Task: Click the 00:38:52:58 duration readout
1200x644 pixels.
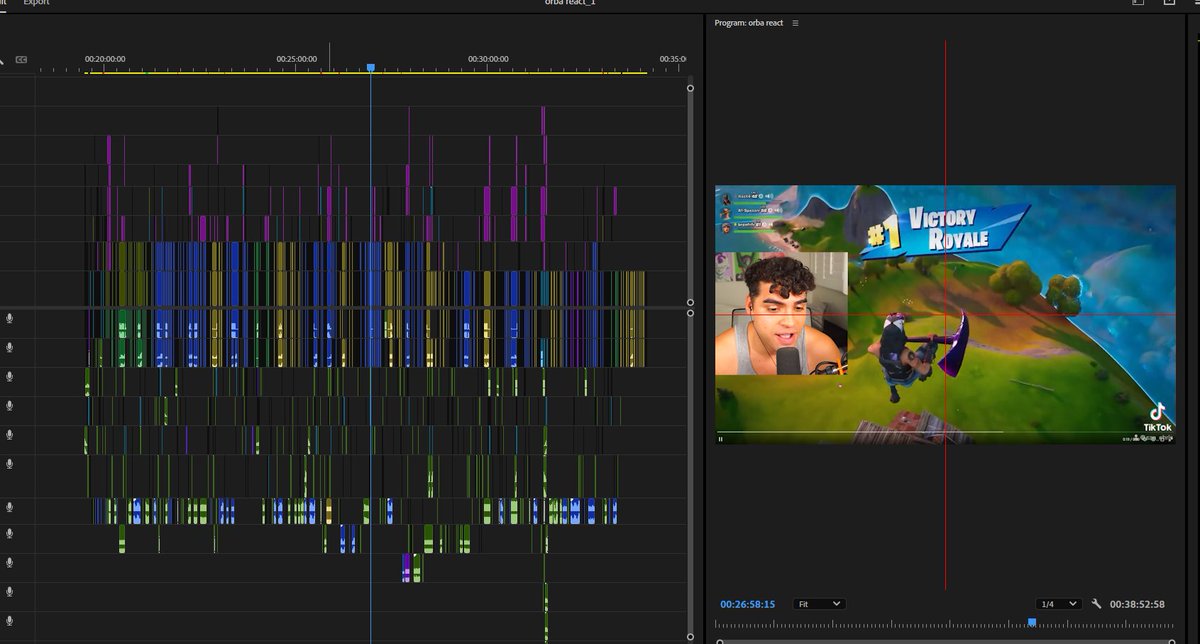Action: (1137, 604)
